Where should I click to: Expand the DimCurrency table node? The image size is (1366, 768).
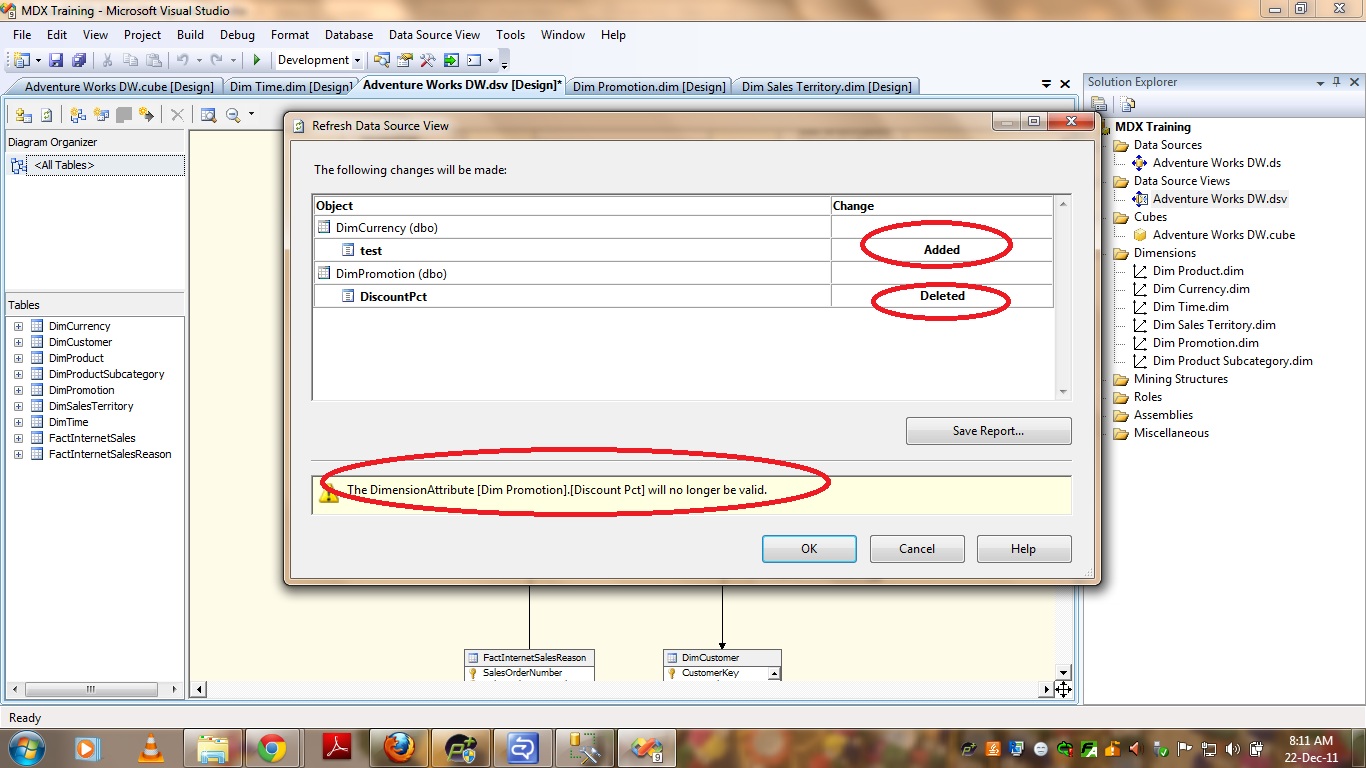click(18, 326)
